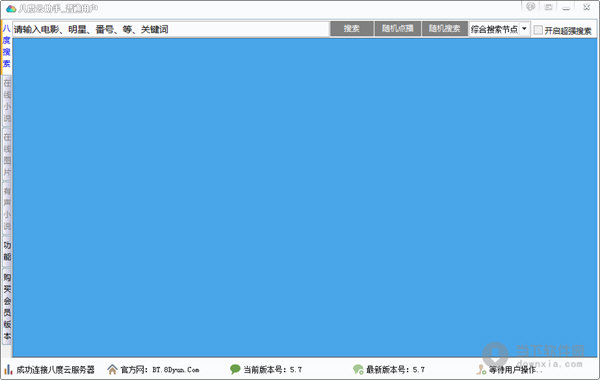The height and width of the screenshot is (380, 600).
Task: Open the 功能 side tab
Action: [7, 251]
